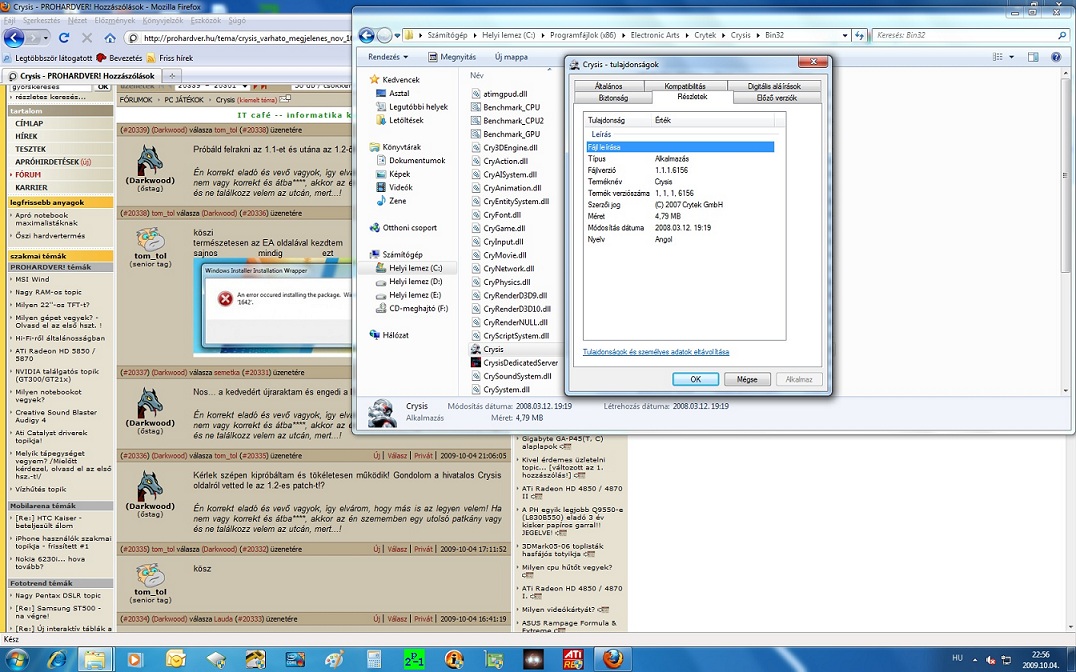Stop loading with Firefox's X icon

point(86,38)
